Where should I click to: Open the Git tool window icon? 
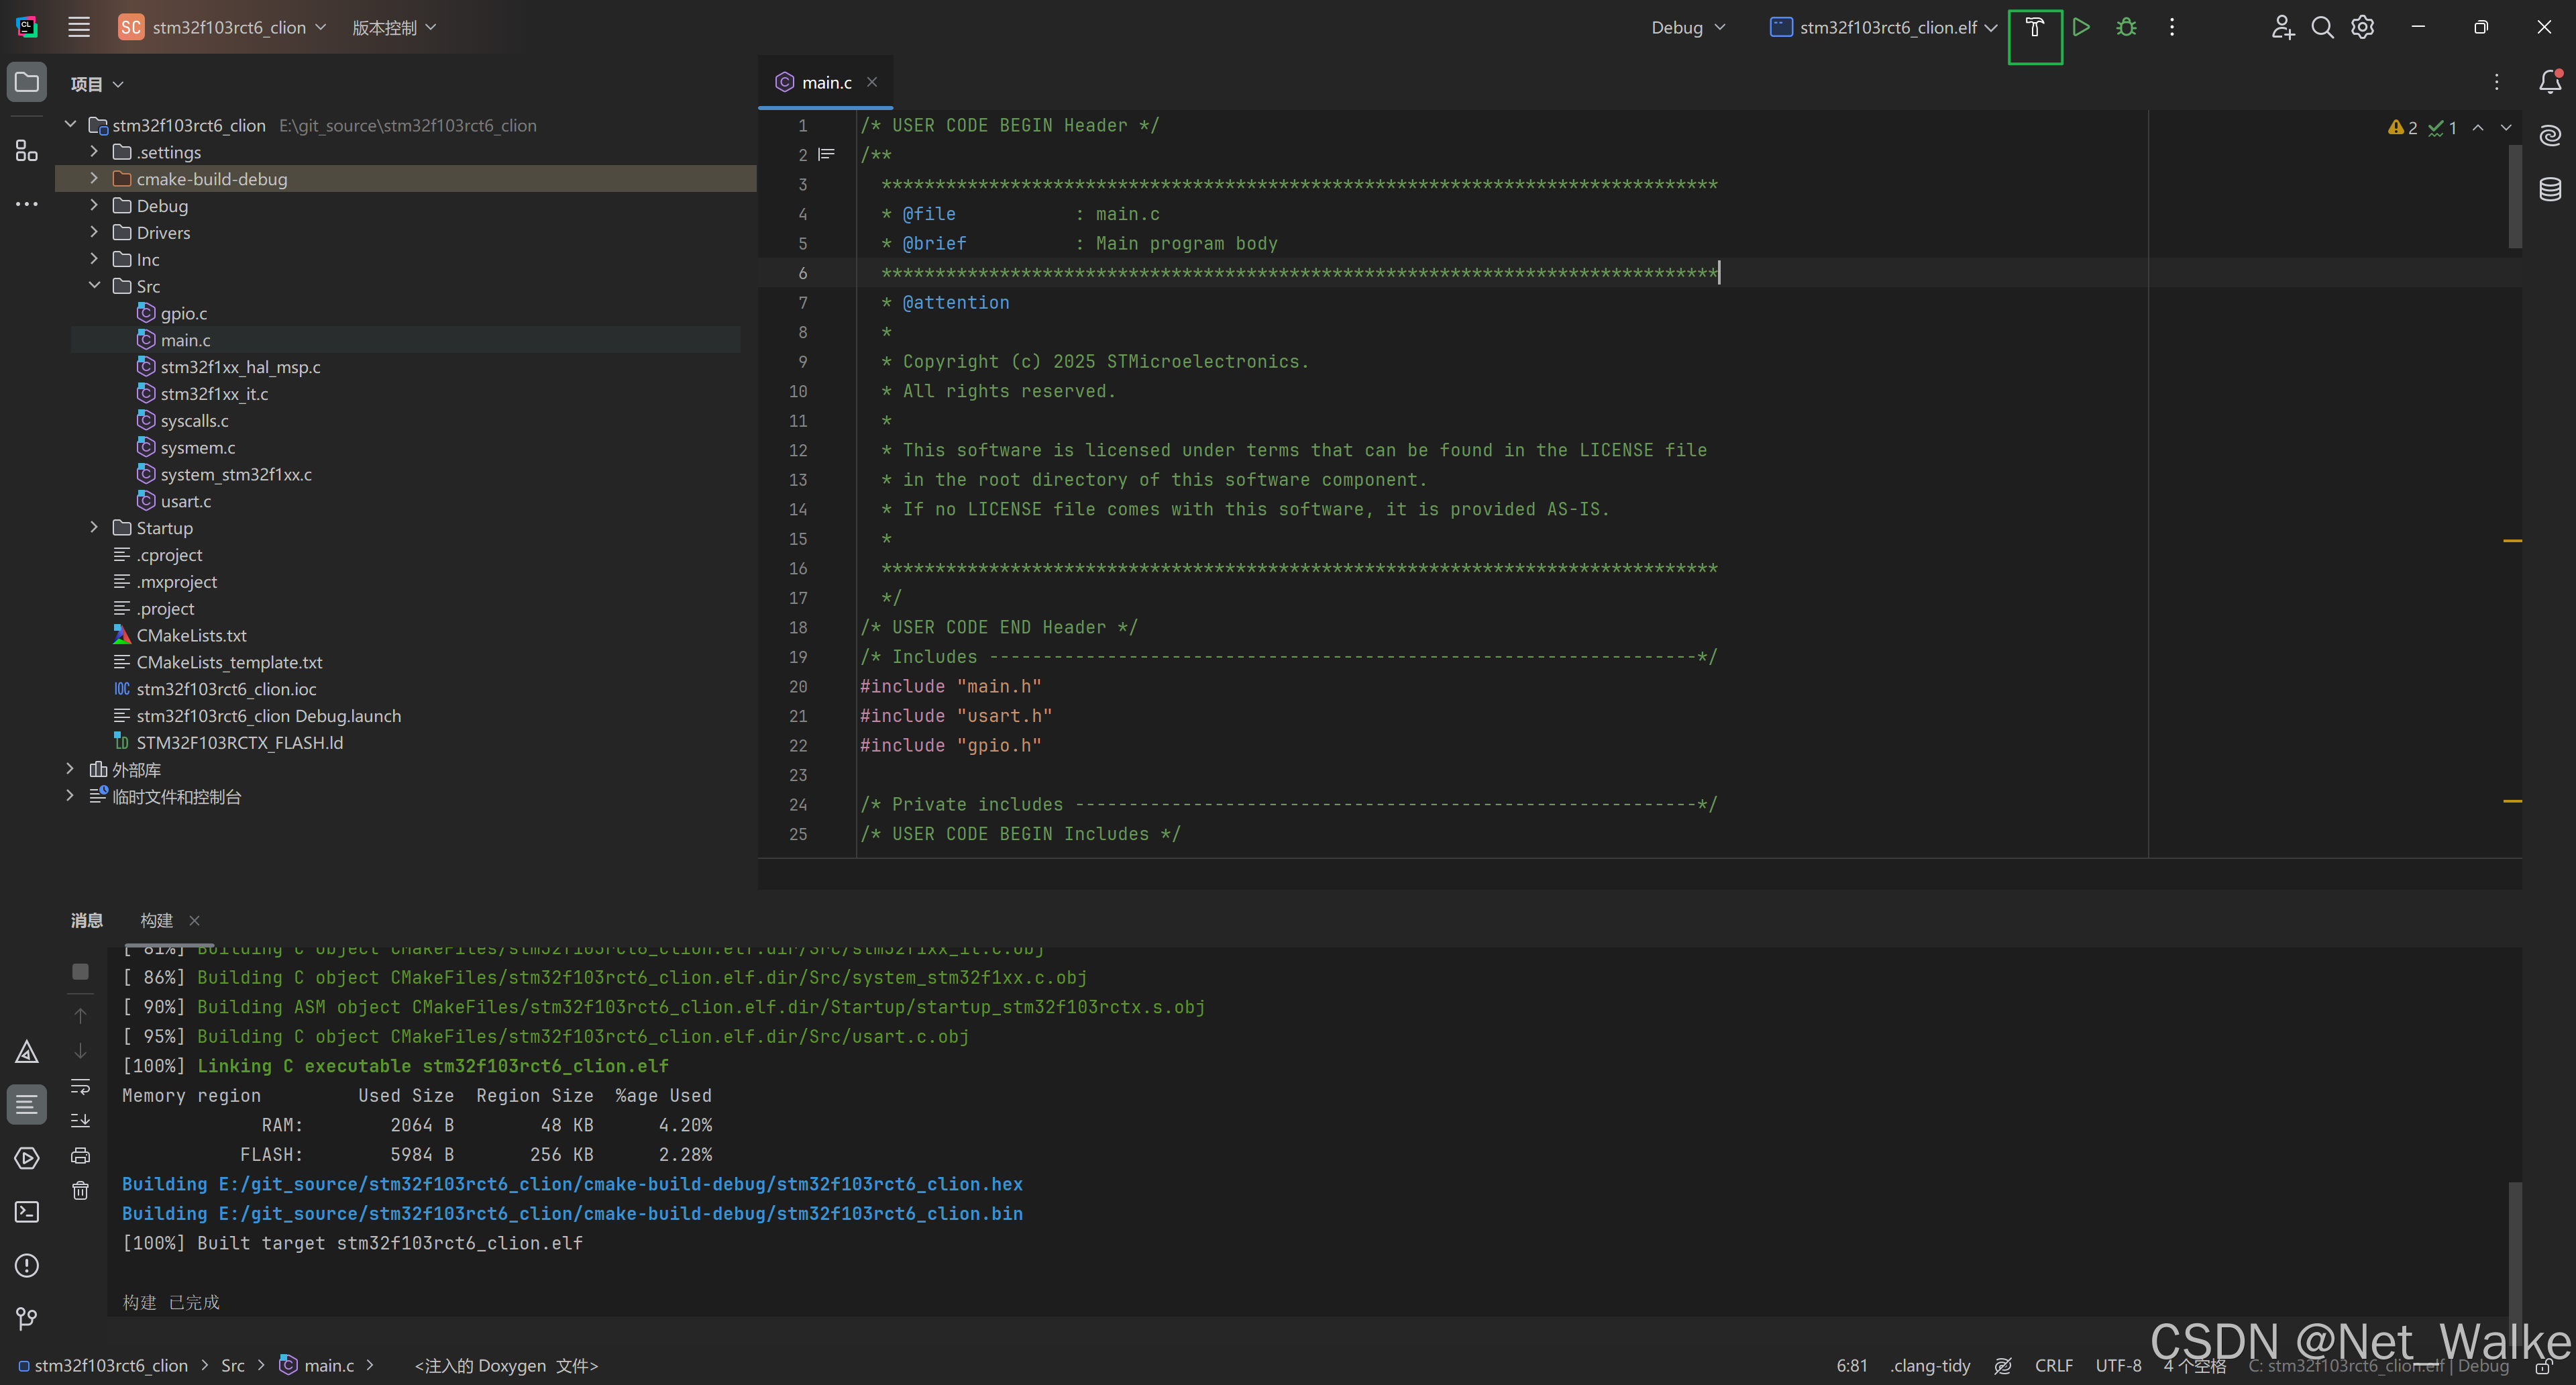pos(27,1319)
